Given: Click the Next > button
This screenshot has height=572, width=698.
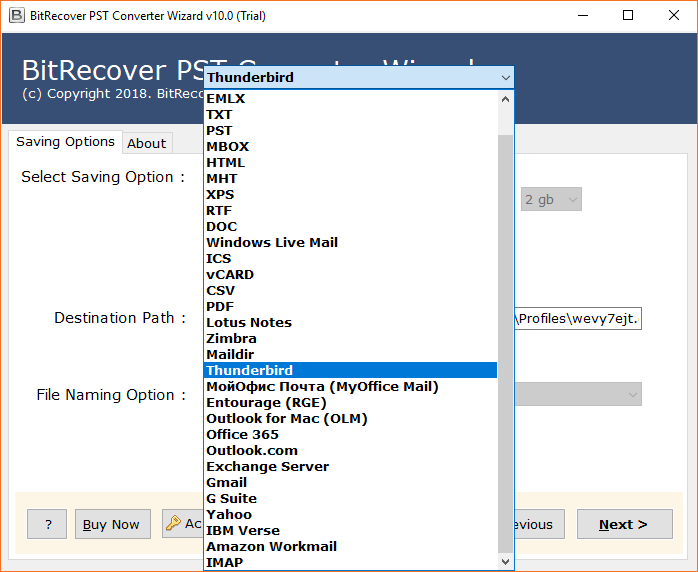Looking at the screenshot, I should tap(625, 524).
